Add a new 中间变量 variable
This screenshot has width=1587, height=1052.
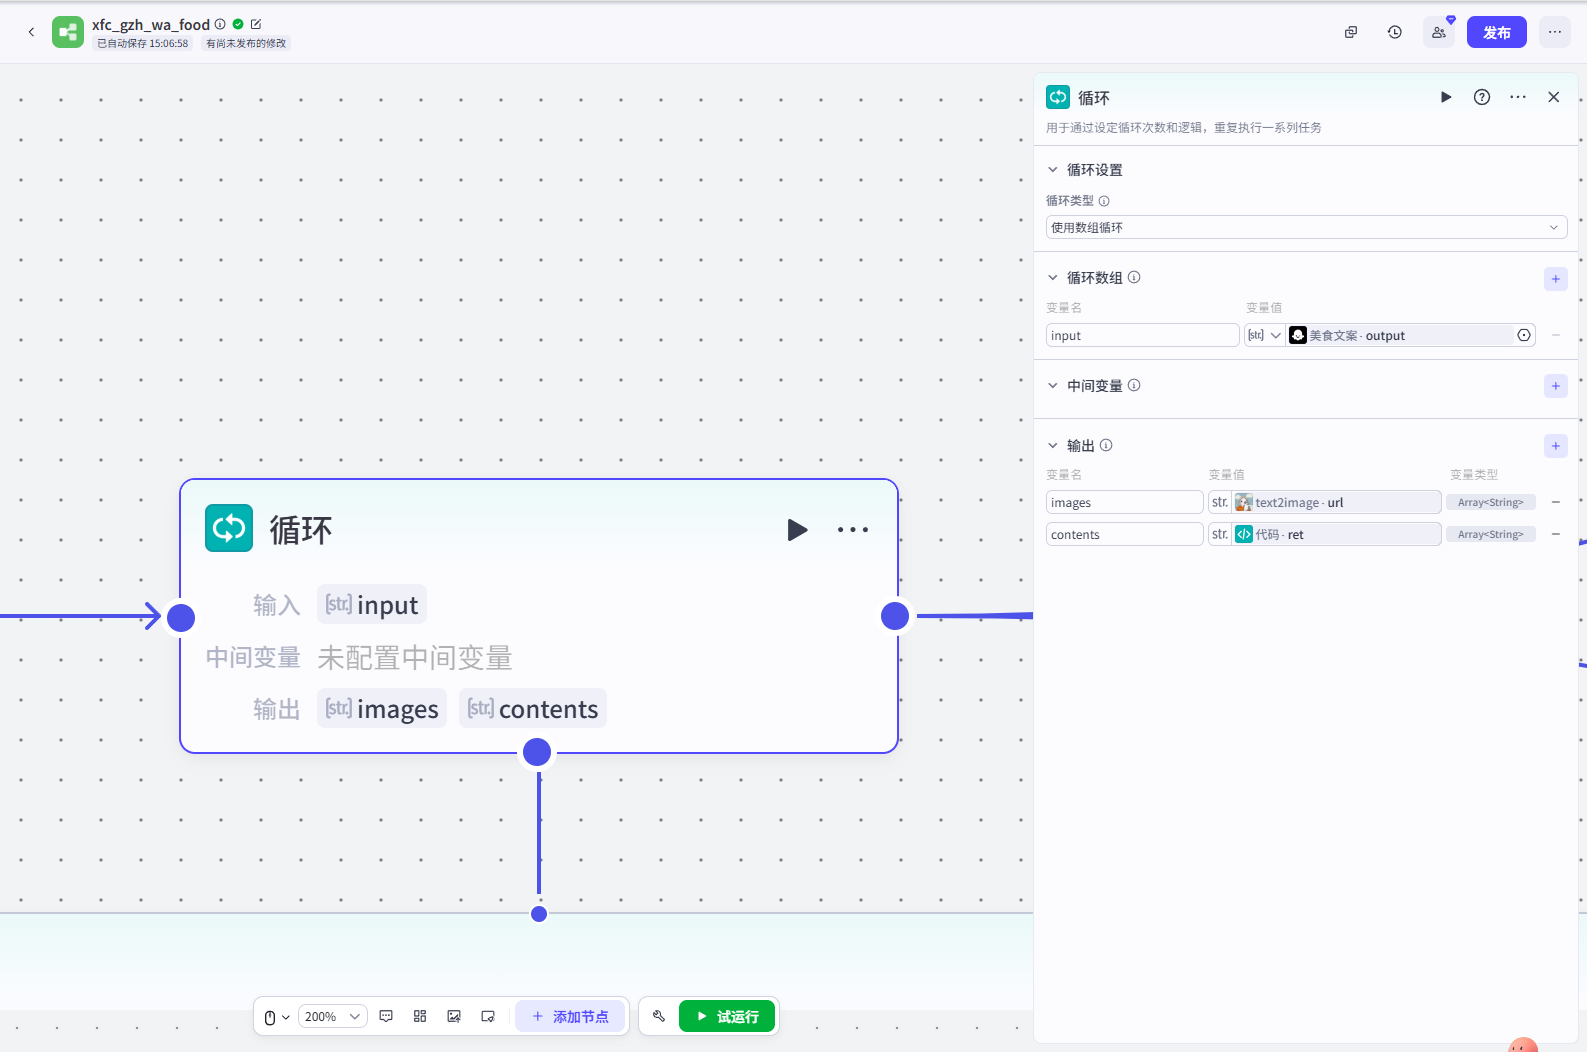click(x=1555, y=386)
